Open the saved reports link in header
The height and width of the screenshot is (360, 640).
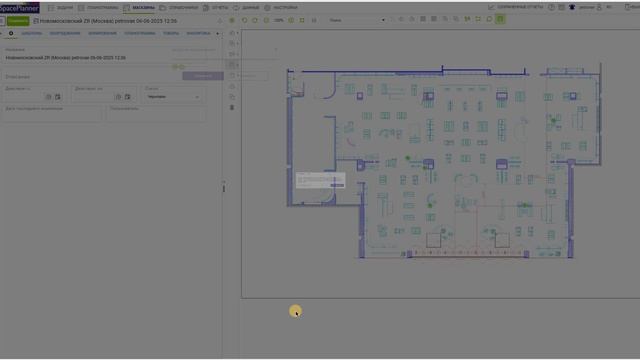[x=516, y=7]
